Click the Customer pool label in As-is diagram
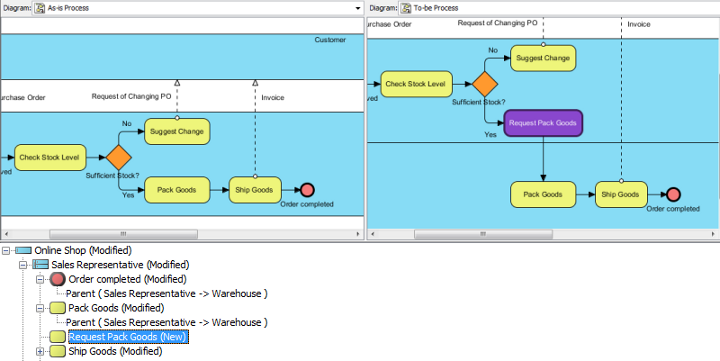Image resolution: width=720 pixels, height=361 pixels. click(x=330, y=40)
